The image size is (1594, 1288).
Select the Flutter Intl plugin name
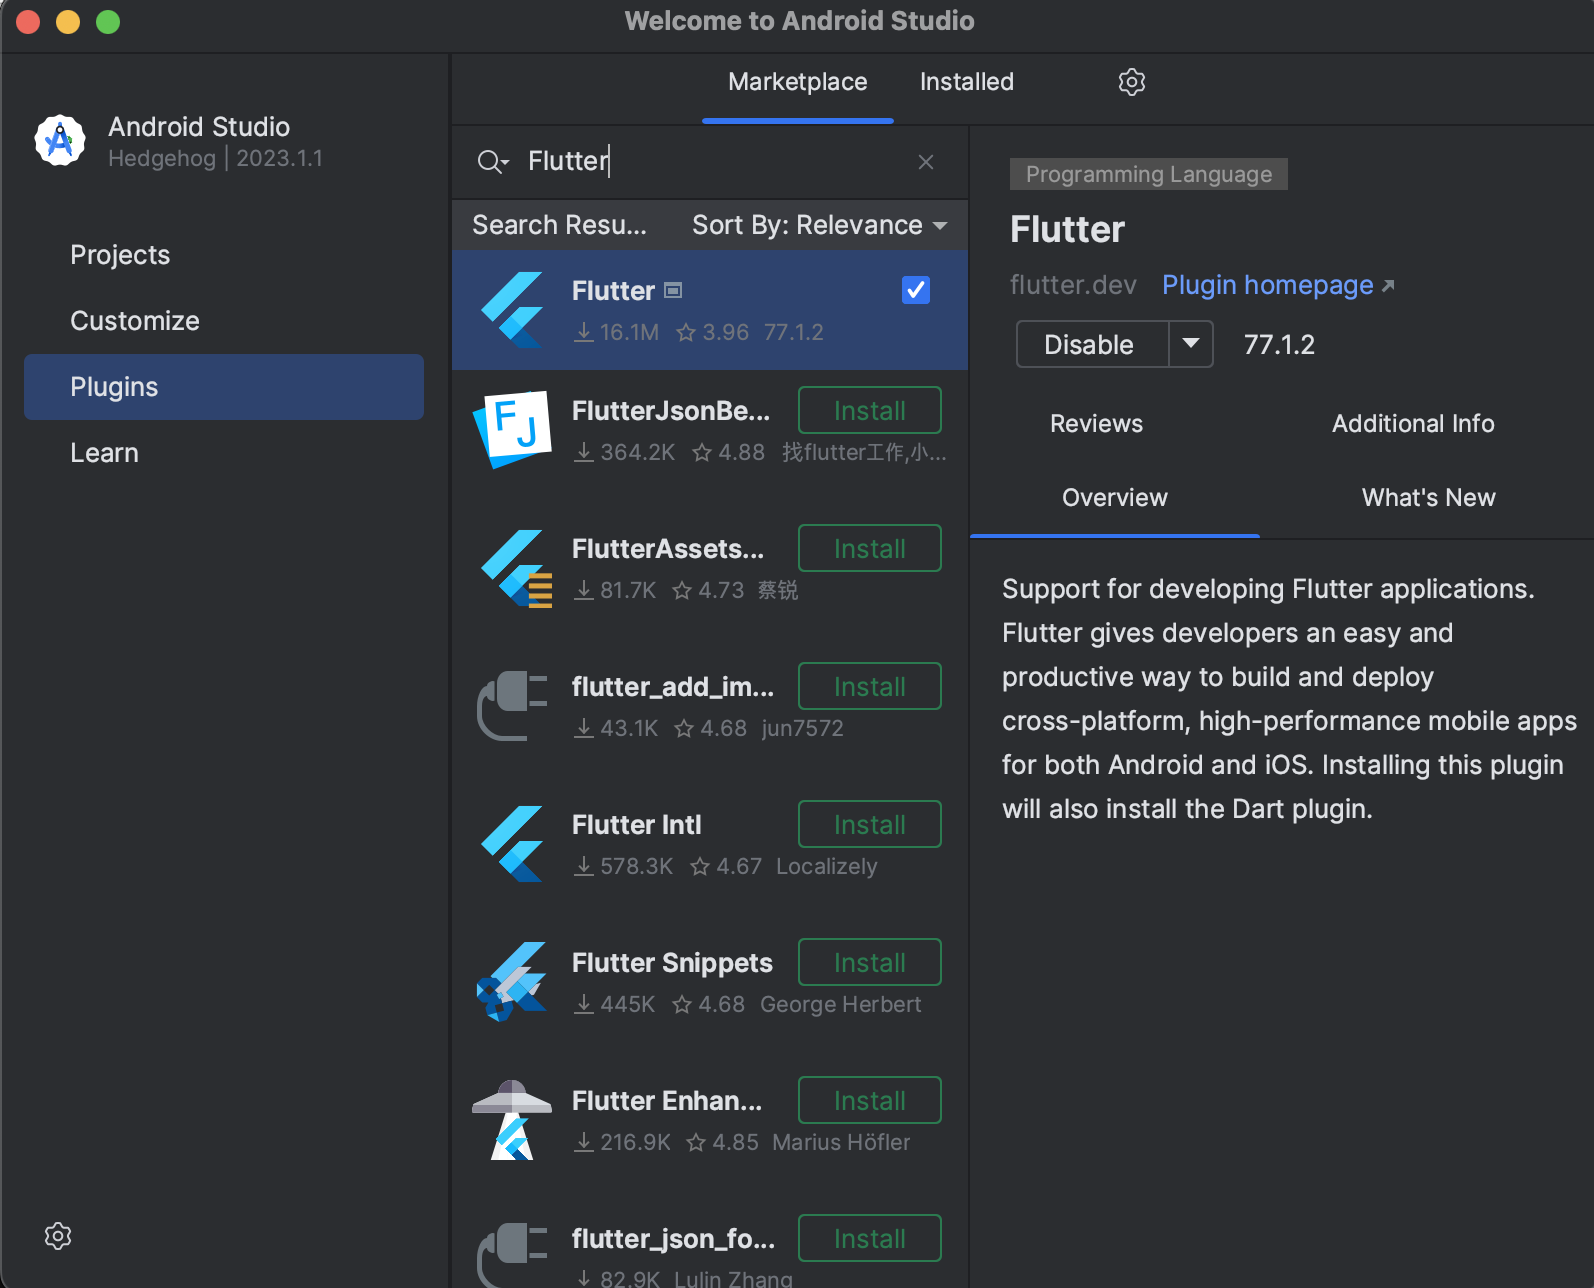tap(636, 825)
